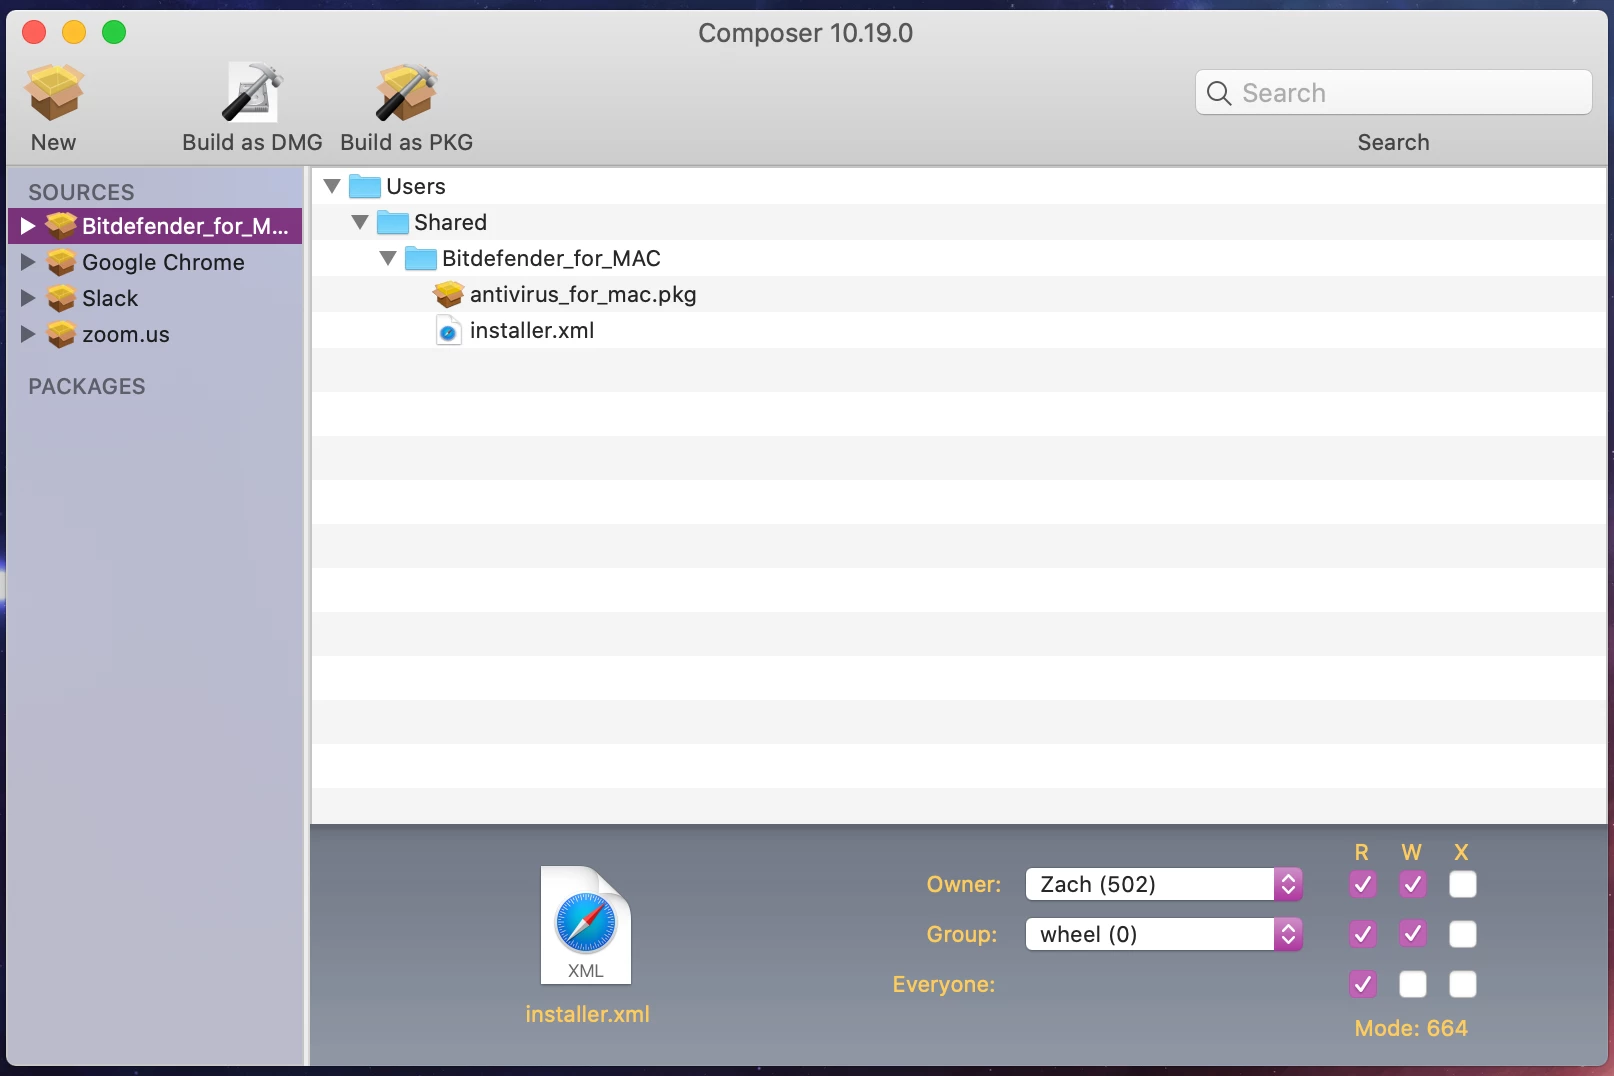Select installer.xml row in file tree
The height and width of the screenshot is (1076, 1614).
958,330
